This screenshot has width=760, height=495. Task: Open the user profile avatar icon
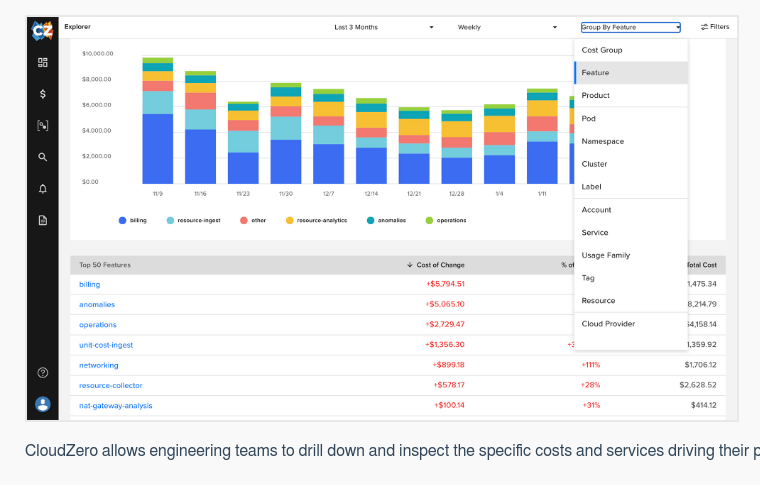tap(43, 404)
